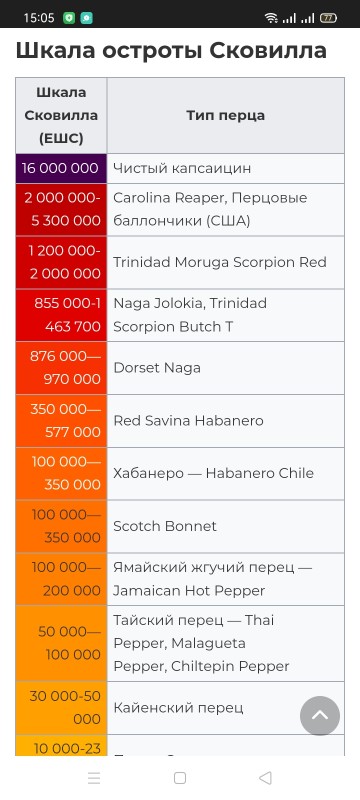Tap the Jamaican Hot Pepper row

pos(180,579)
